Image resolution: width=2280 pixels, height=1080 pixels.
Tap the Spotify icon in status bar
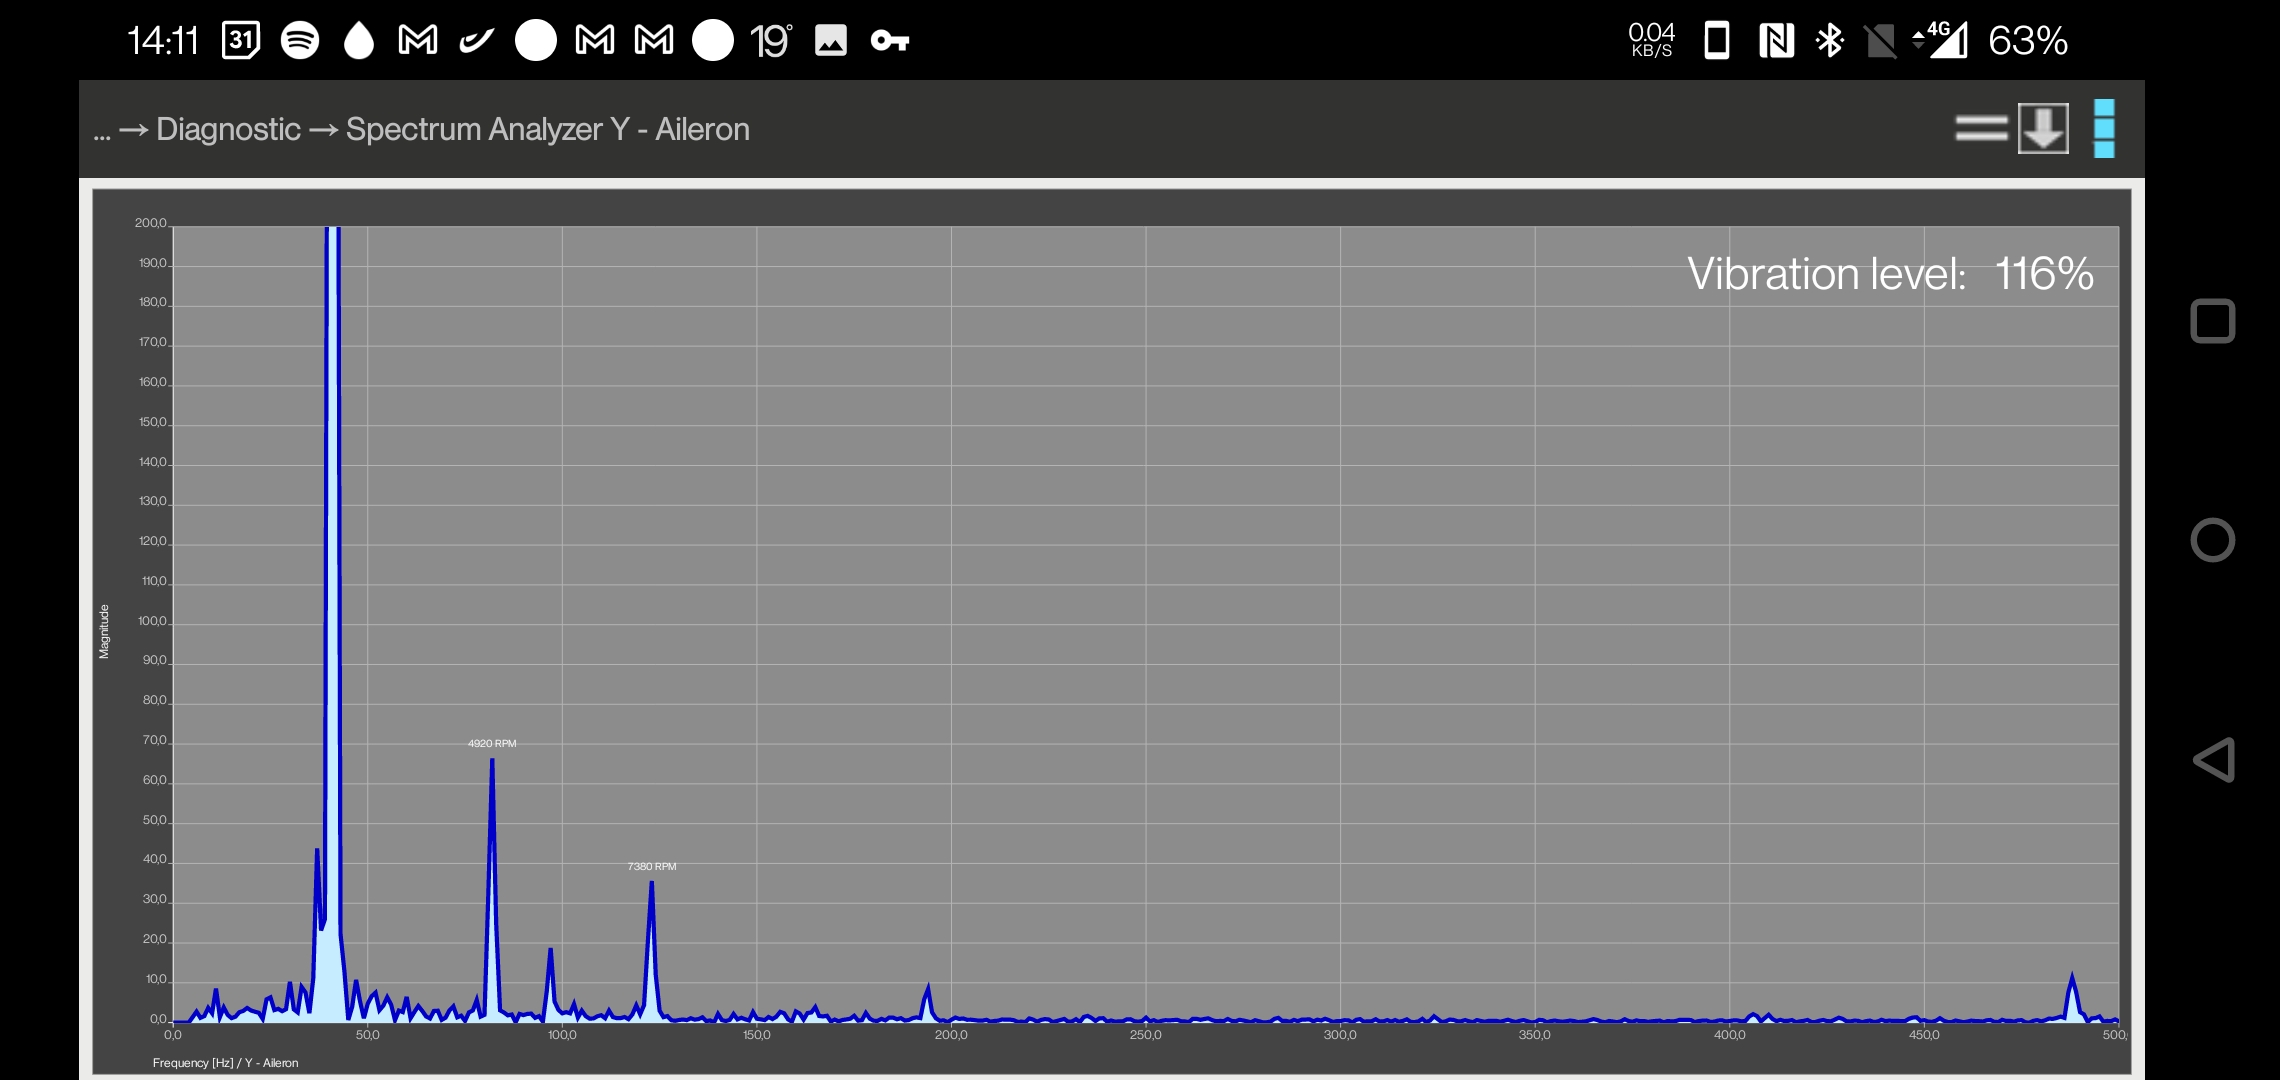tap(299, 40)
